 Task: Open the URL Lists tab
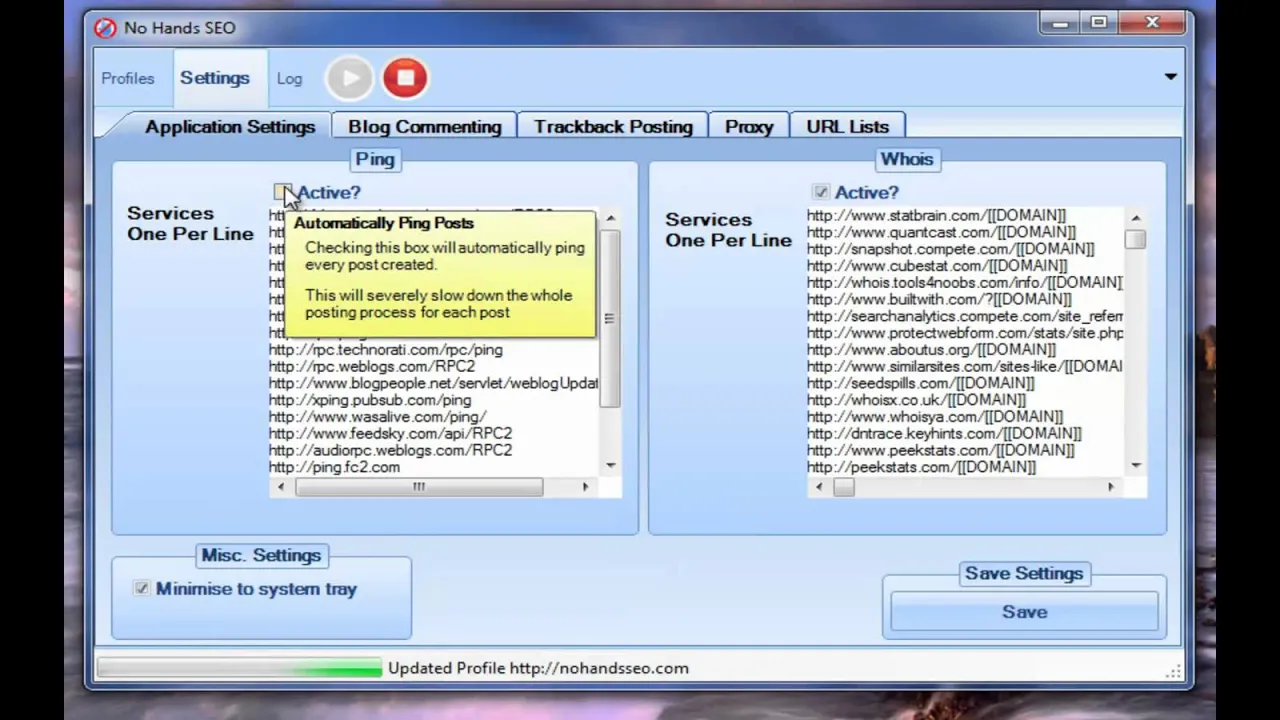click(847, 127)
